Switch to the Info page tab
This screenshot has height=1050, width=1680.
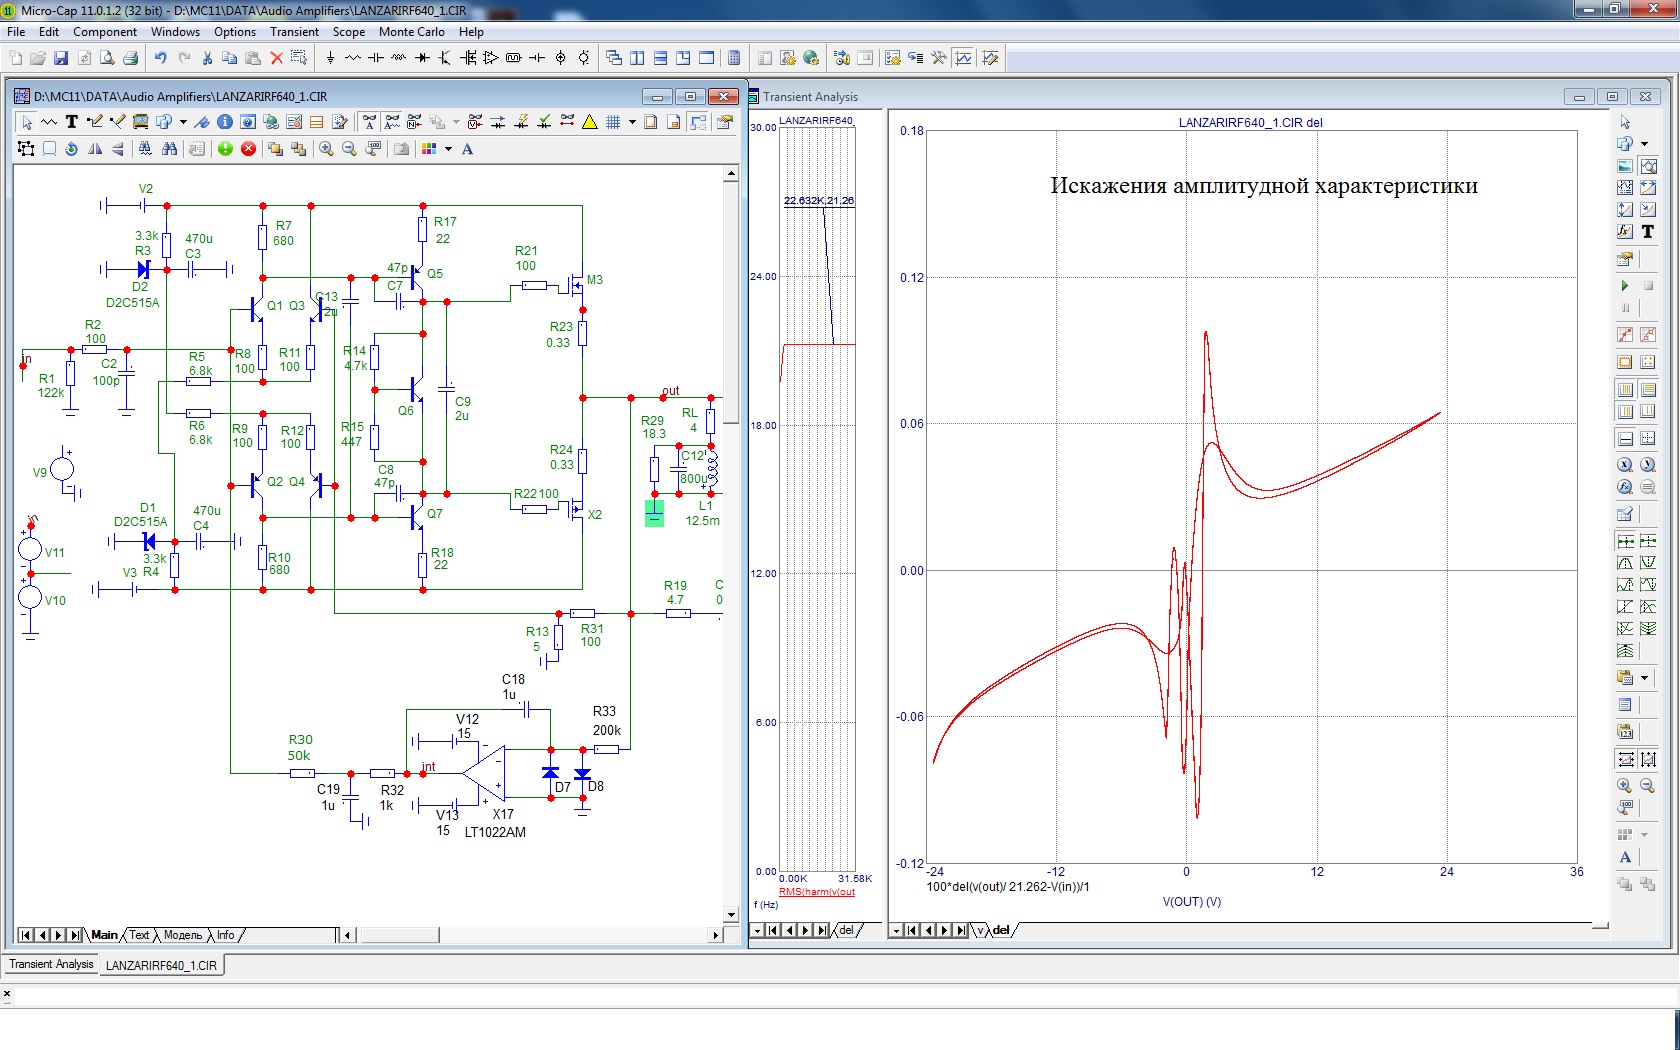[226, 935]
